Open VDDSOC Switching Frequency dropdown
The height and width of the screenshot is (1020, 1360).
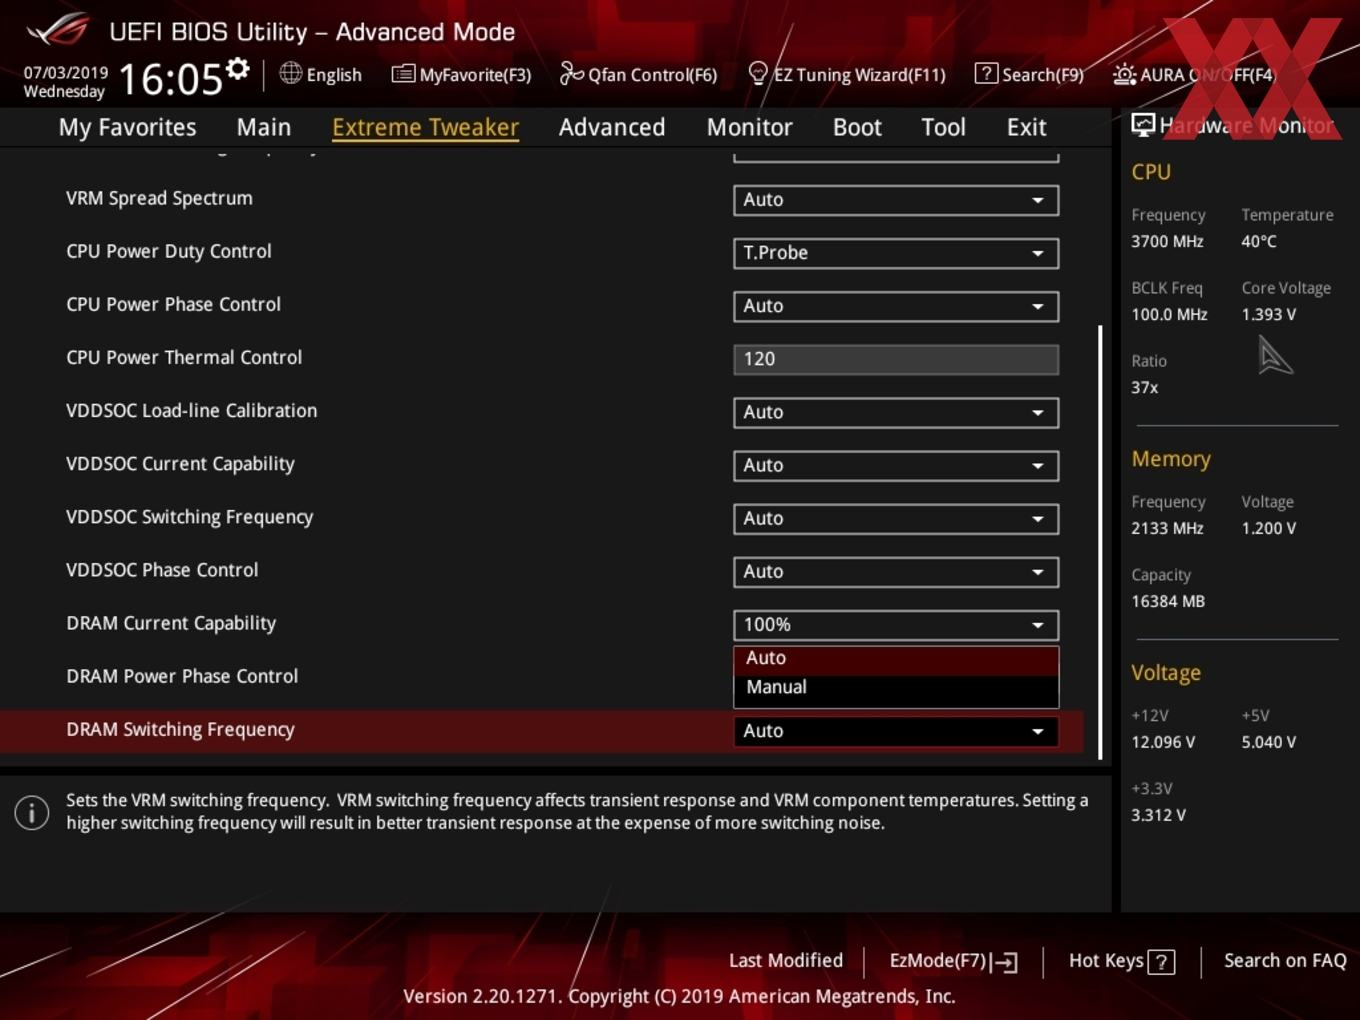tap(896, 518)
